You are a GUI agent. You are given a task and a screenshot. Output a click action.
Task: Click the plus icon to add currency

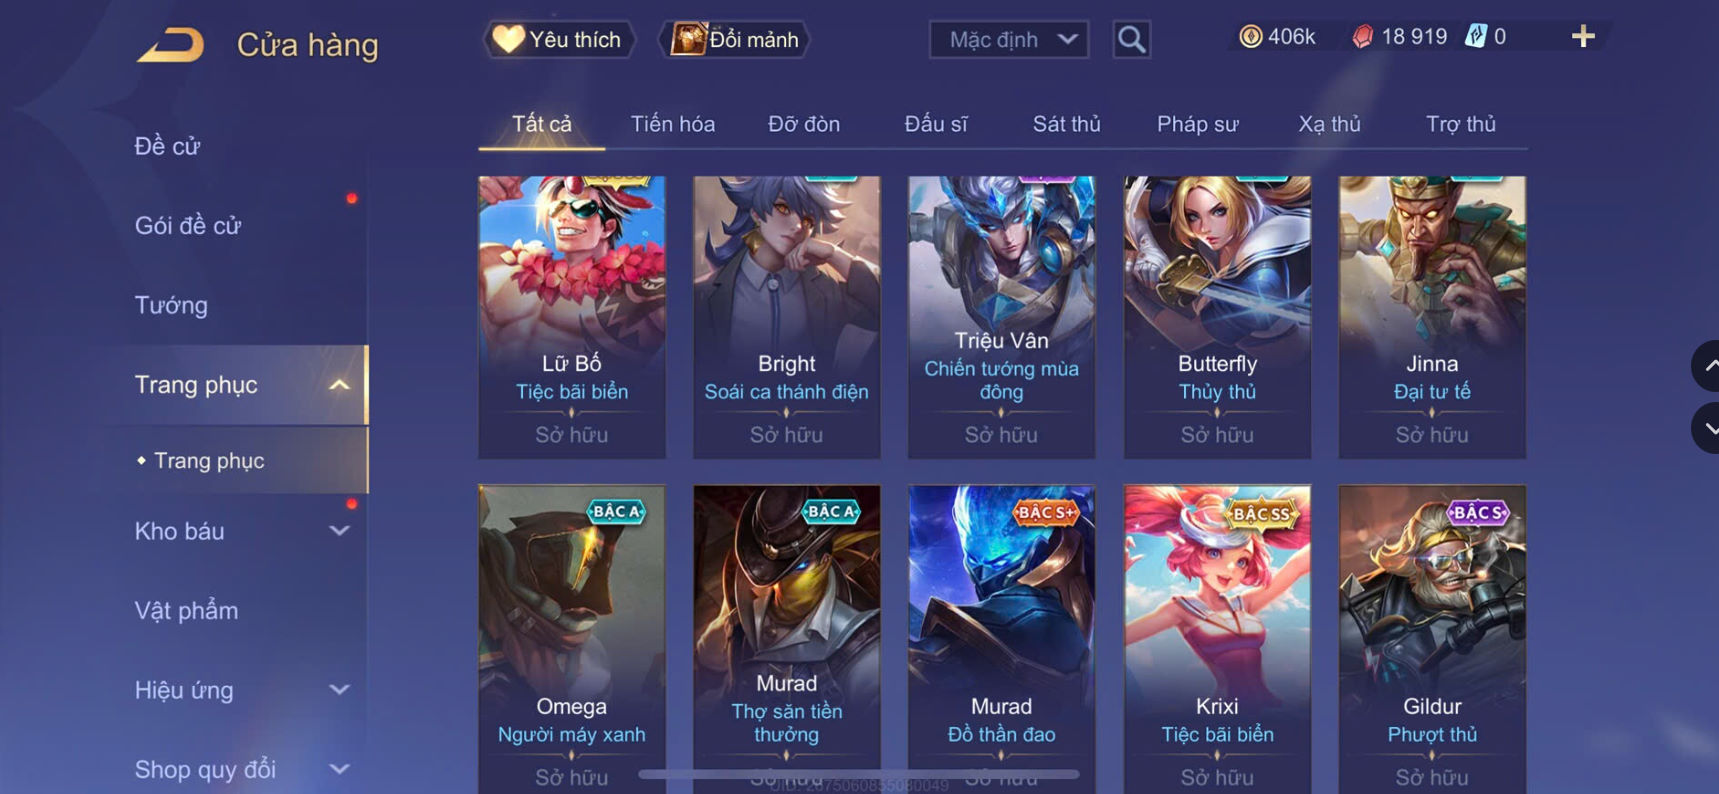point(1582,37)
